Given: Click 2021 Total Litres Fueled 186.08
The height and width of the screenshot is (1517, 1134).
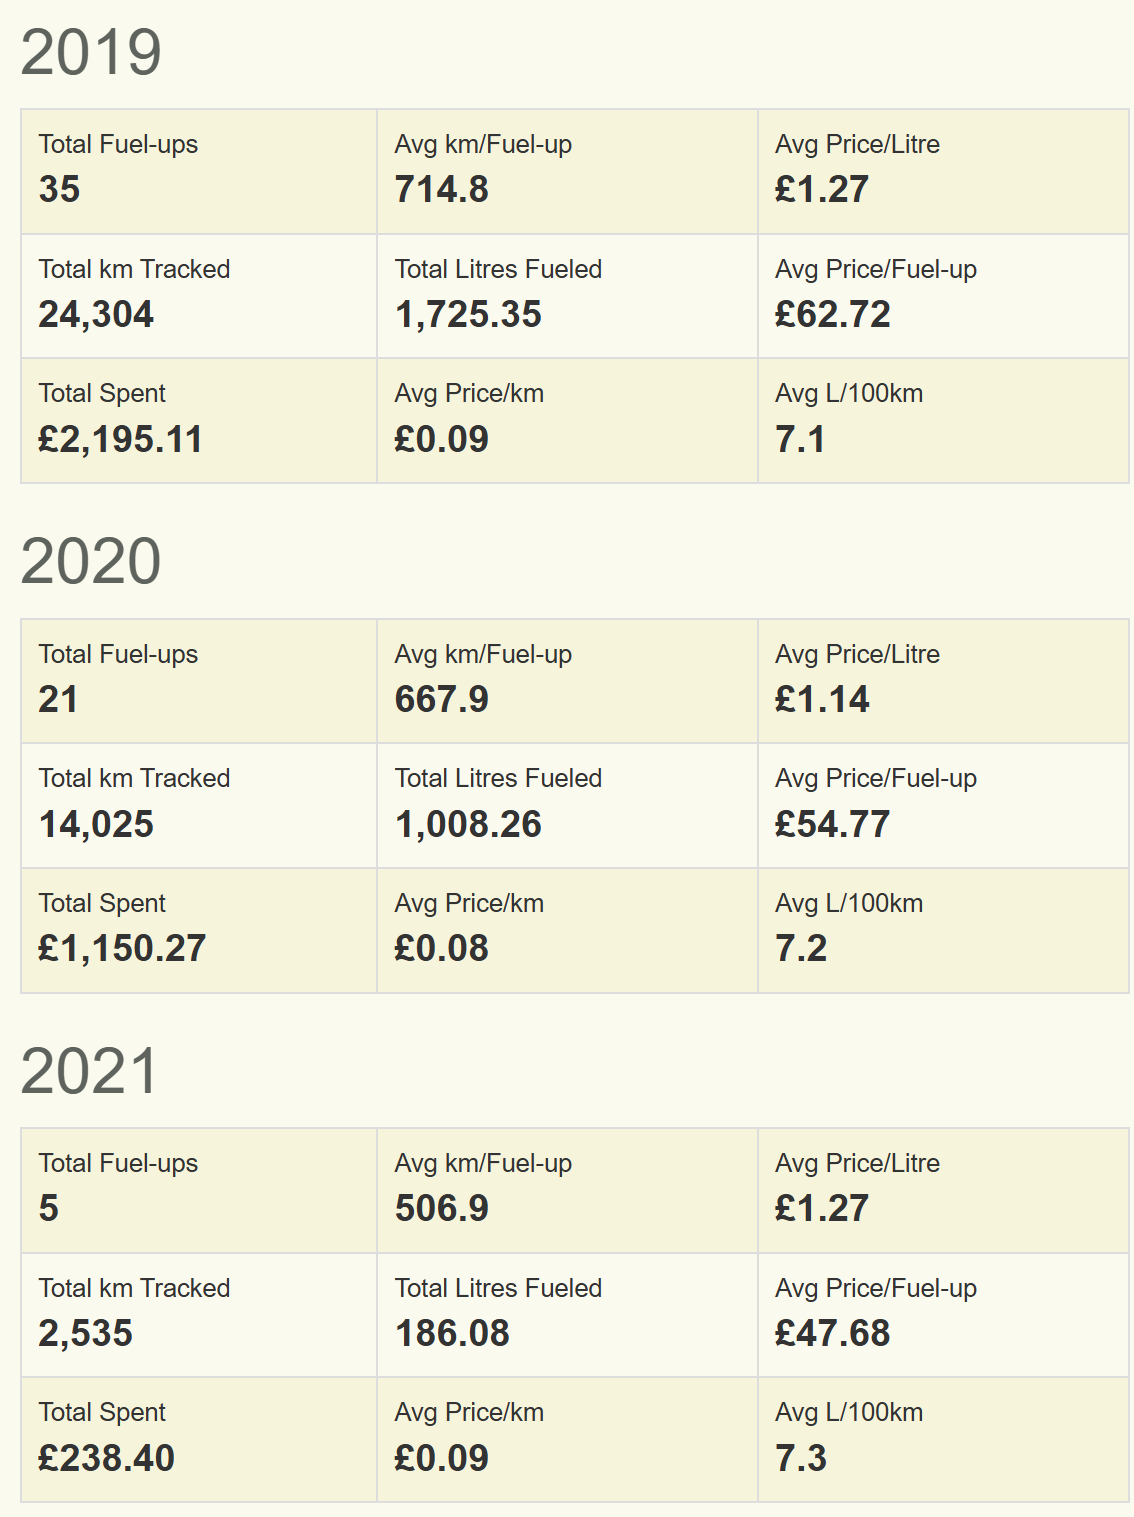Looking at the screenshot, I should [452, 1333].
